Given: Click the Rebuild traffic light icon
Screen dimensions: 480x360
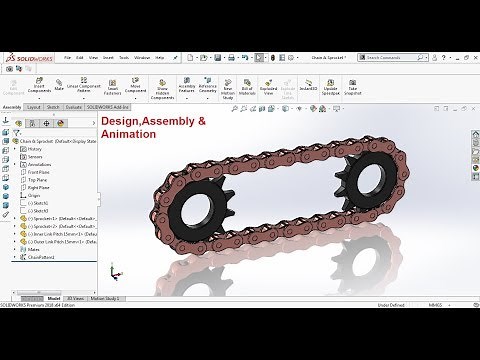Looking at the screenshot, I should click(273, 58).
